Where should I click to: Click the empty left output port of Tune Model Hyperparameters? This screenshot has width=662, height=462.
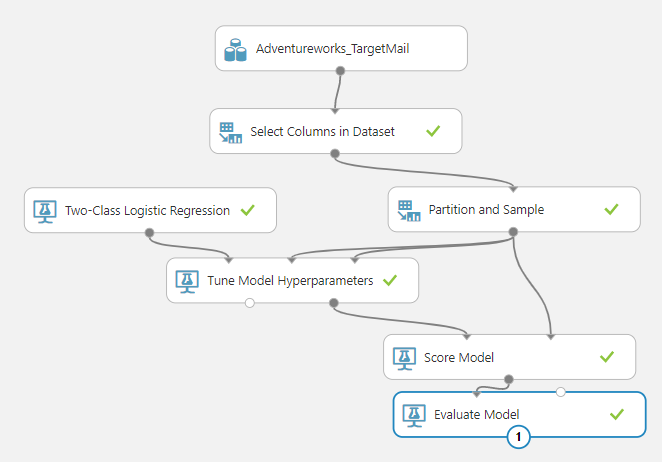pos(250,302)
